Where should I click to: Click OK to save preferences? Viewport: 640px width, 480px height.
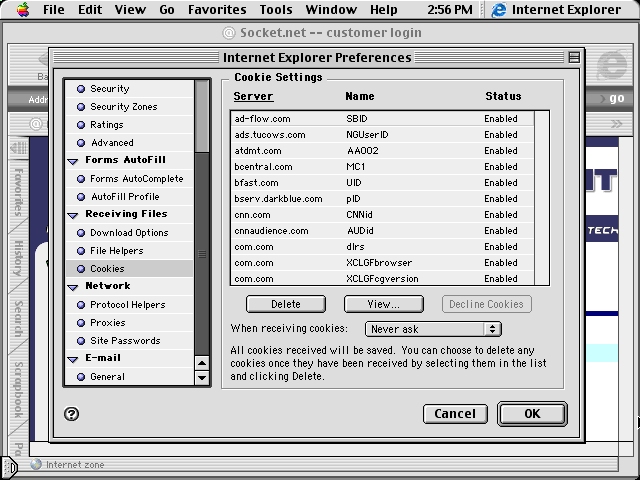click(x=532, y=414)
